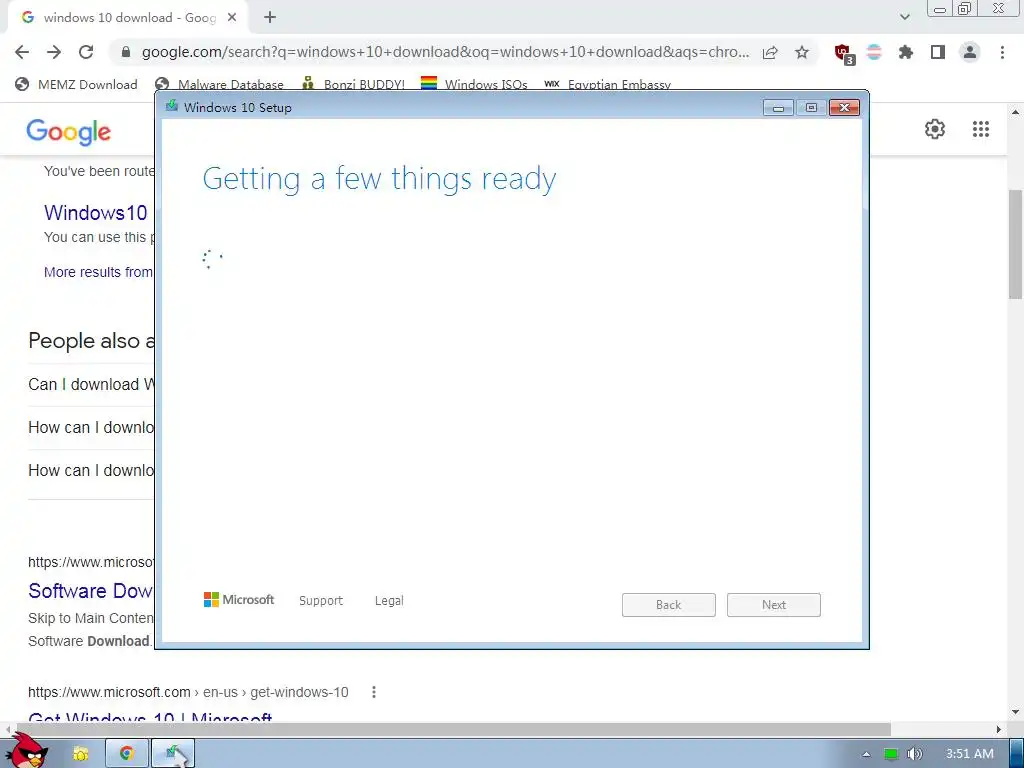
Task: Click Support link in Windows 10 Setup
Action: pos(321,601)
